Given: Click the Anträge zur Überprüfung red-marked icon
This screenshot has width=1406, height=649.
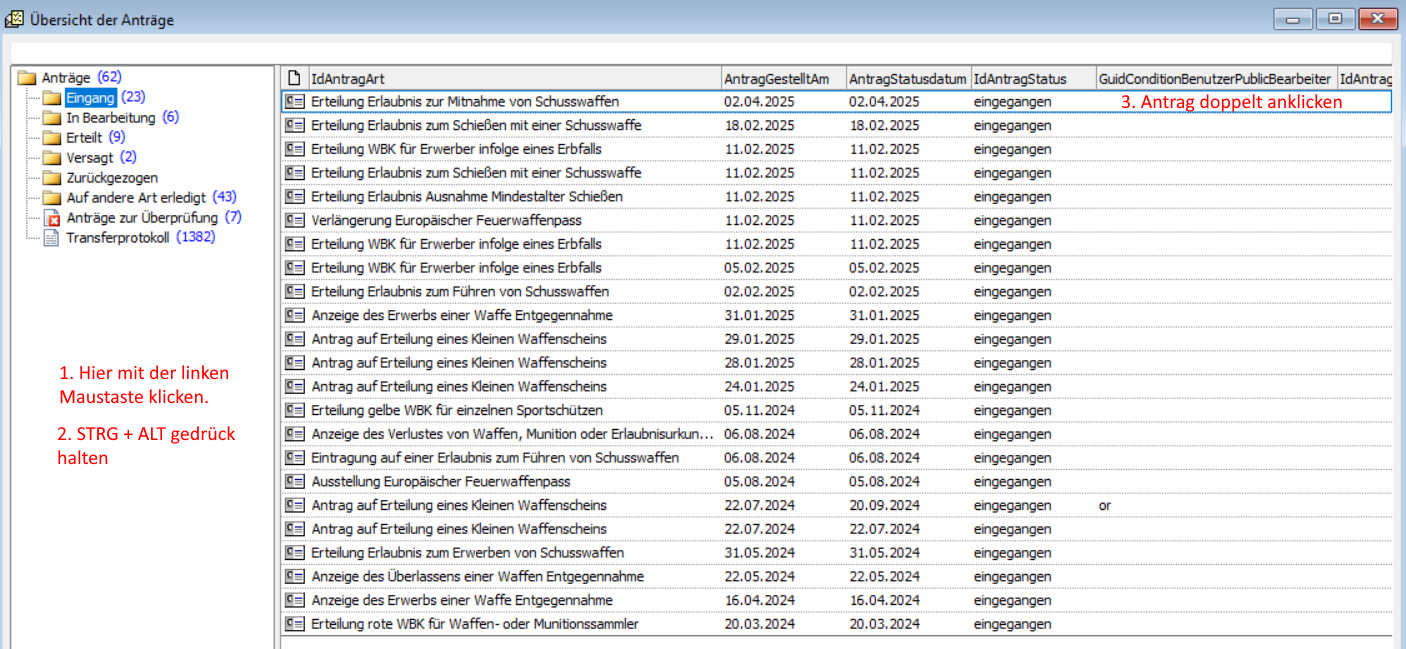Looking at the screenshot, I should 52,218.
